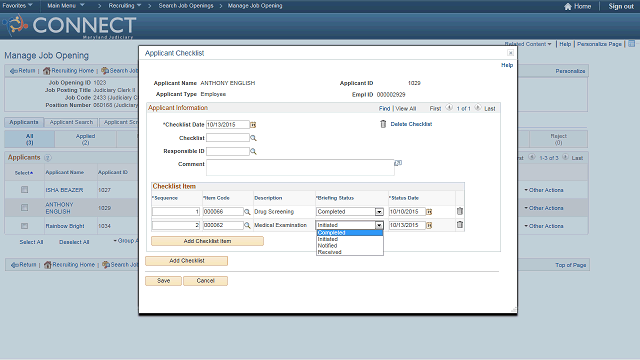Click the Connect logo

click(69, 26)
